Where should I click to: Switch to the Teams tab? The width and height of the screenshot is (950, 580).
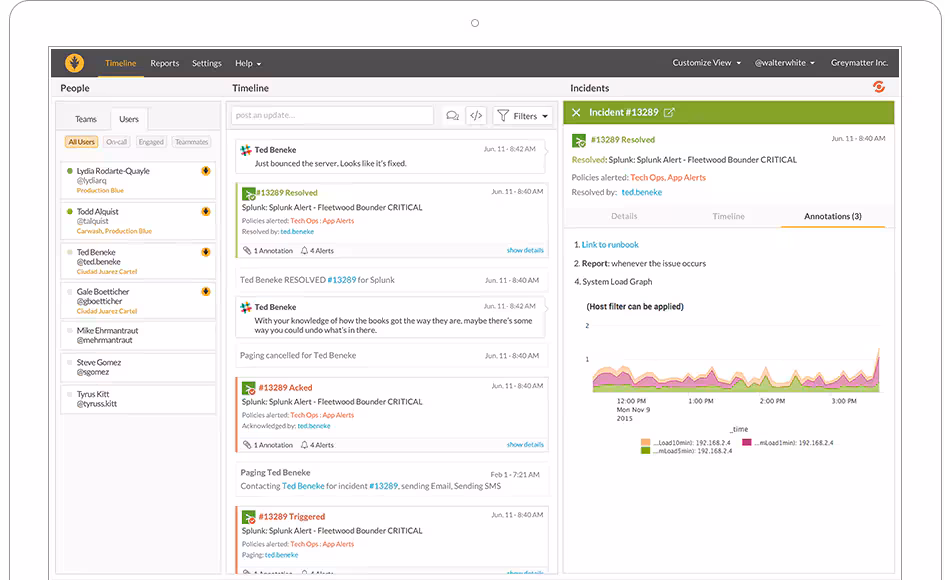[86, 119]
